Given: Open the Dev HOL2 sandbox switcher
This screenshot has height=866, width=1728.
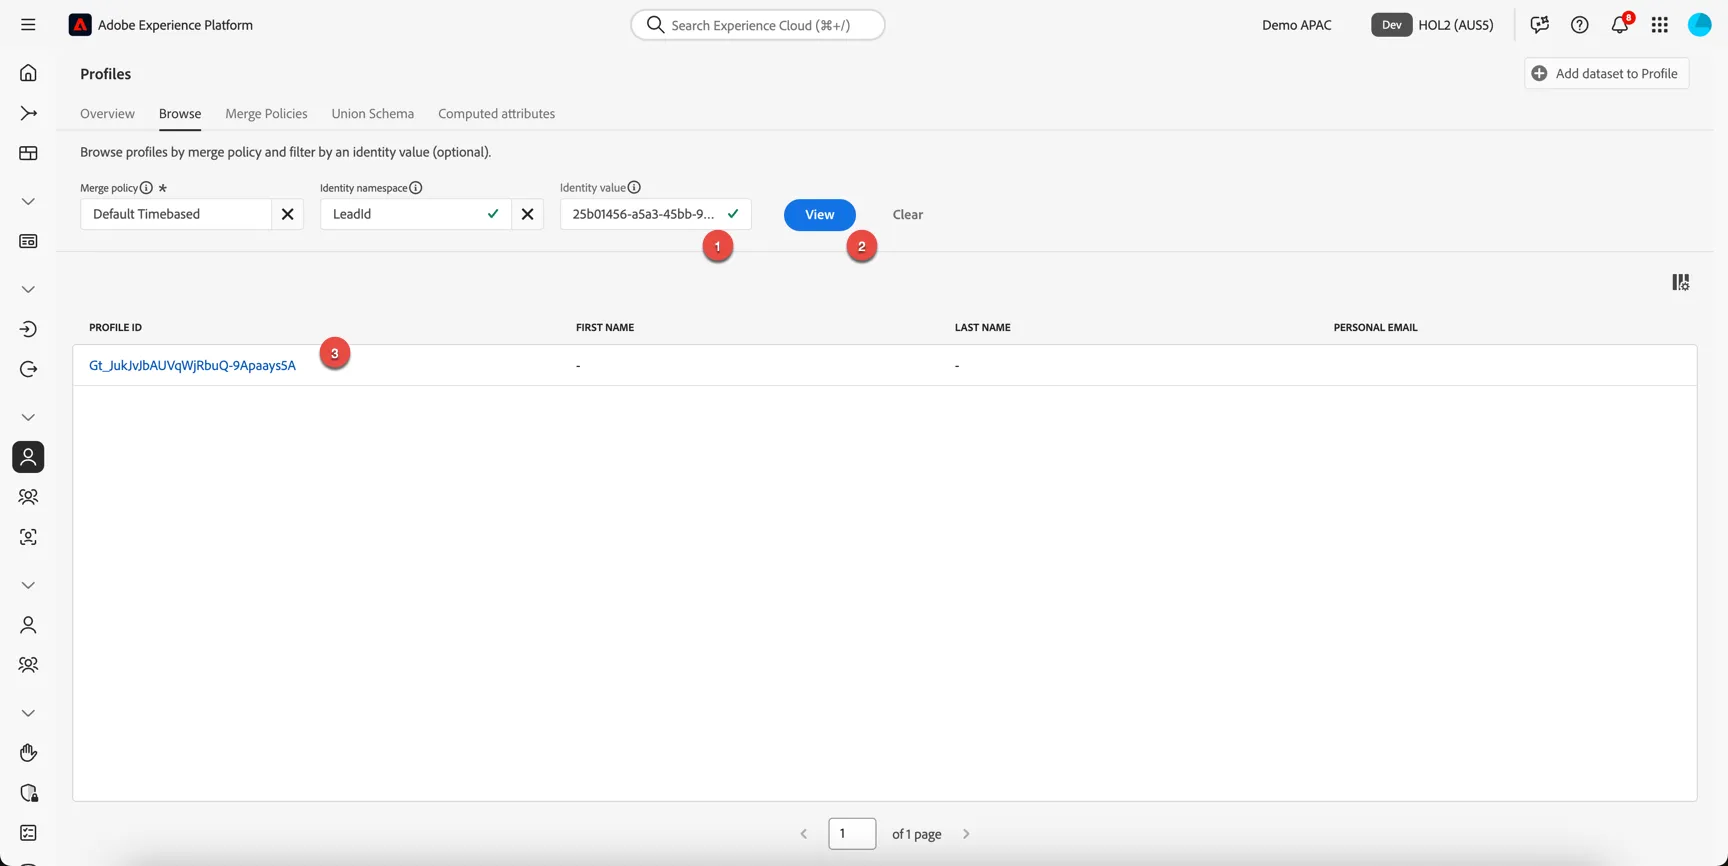Looking at the screenshot, I should [1432, 25].
